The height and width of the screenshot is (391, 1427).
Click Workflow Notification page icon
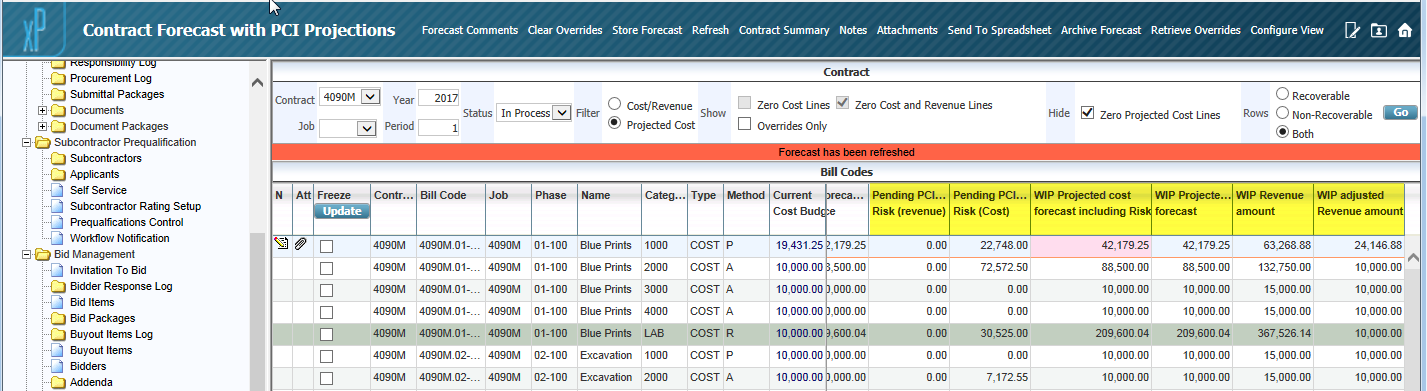(58, 238)
